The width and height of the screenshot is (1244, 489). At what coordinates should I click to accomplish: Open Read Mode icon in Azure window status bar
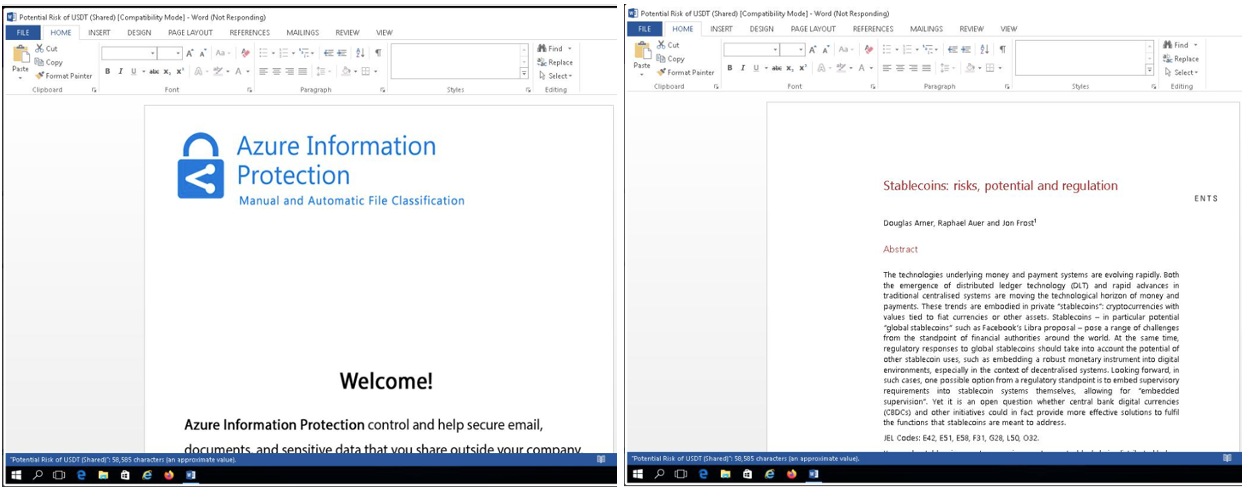coord(601,459)
